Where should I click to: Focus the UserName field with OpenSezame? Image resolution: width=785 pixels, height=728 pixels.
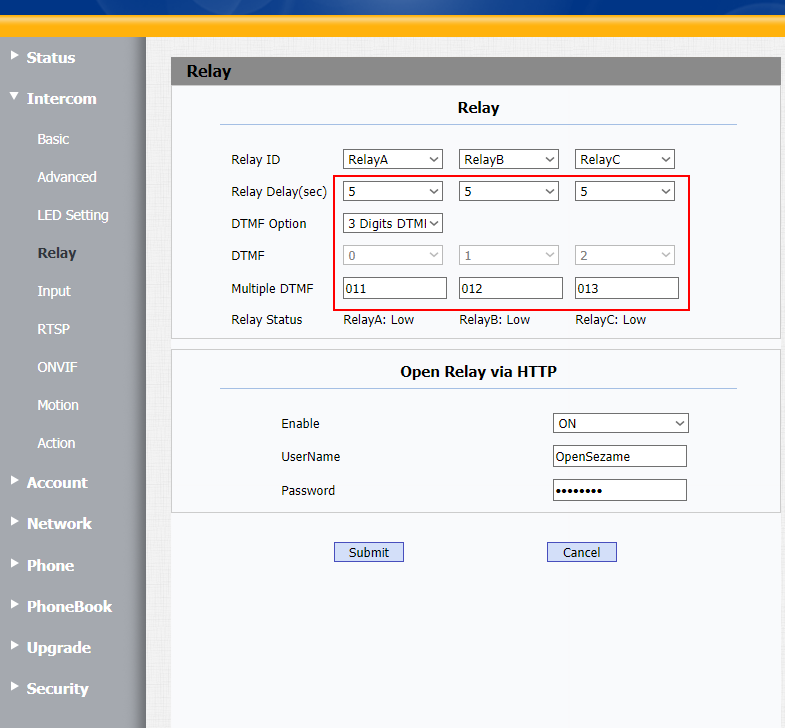(x=619, y=457)
